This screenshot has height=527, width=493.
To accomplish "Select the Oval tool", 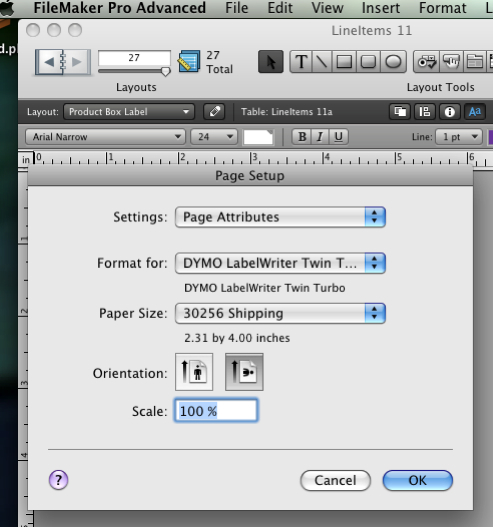I will [x=393, y=62].
